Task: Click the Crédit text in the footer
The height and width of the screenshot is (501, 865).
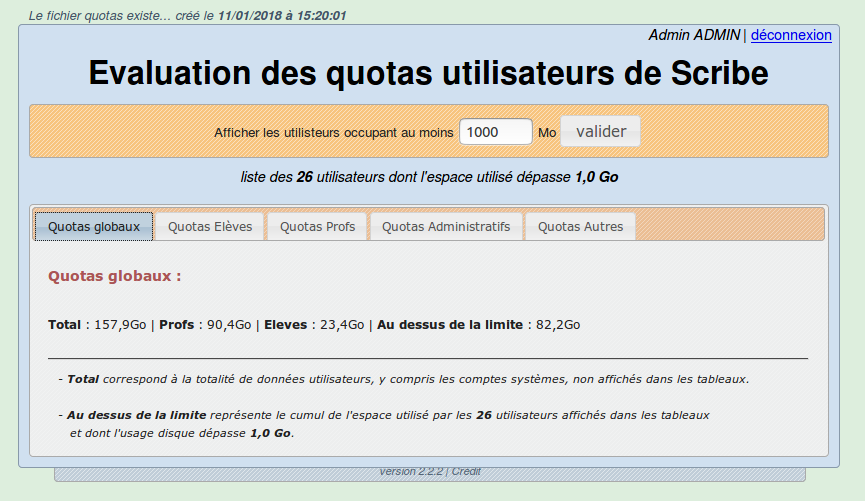Action: tap(466, 471)
